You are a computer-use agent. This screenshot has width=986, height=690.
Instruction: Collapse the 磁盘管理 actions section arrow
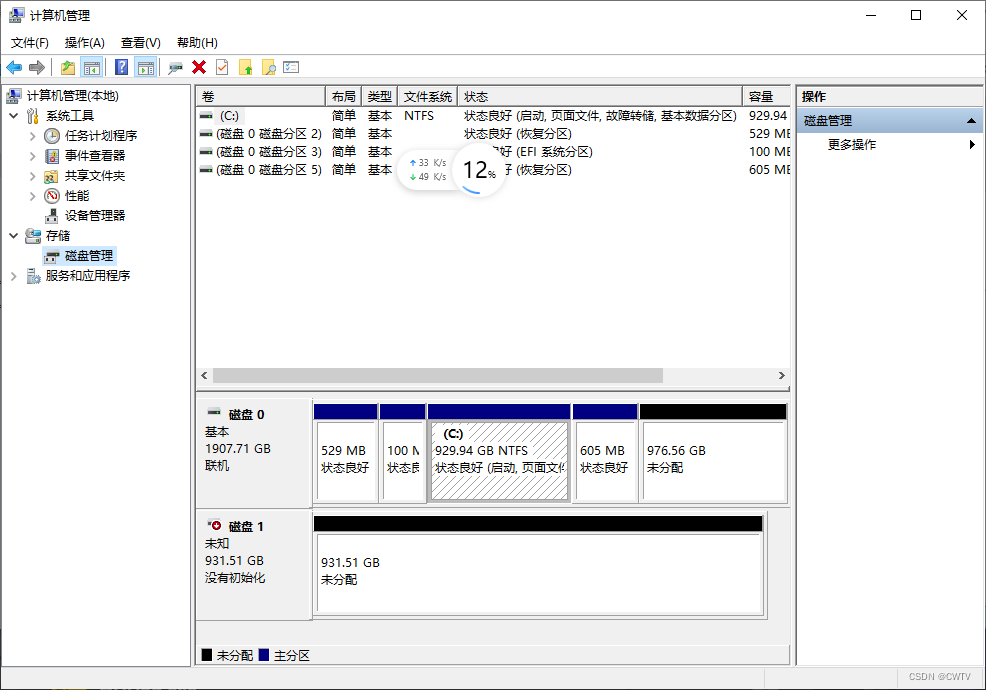[971, 121]
